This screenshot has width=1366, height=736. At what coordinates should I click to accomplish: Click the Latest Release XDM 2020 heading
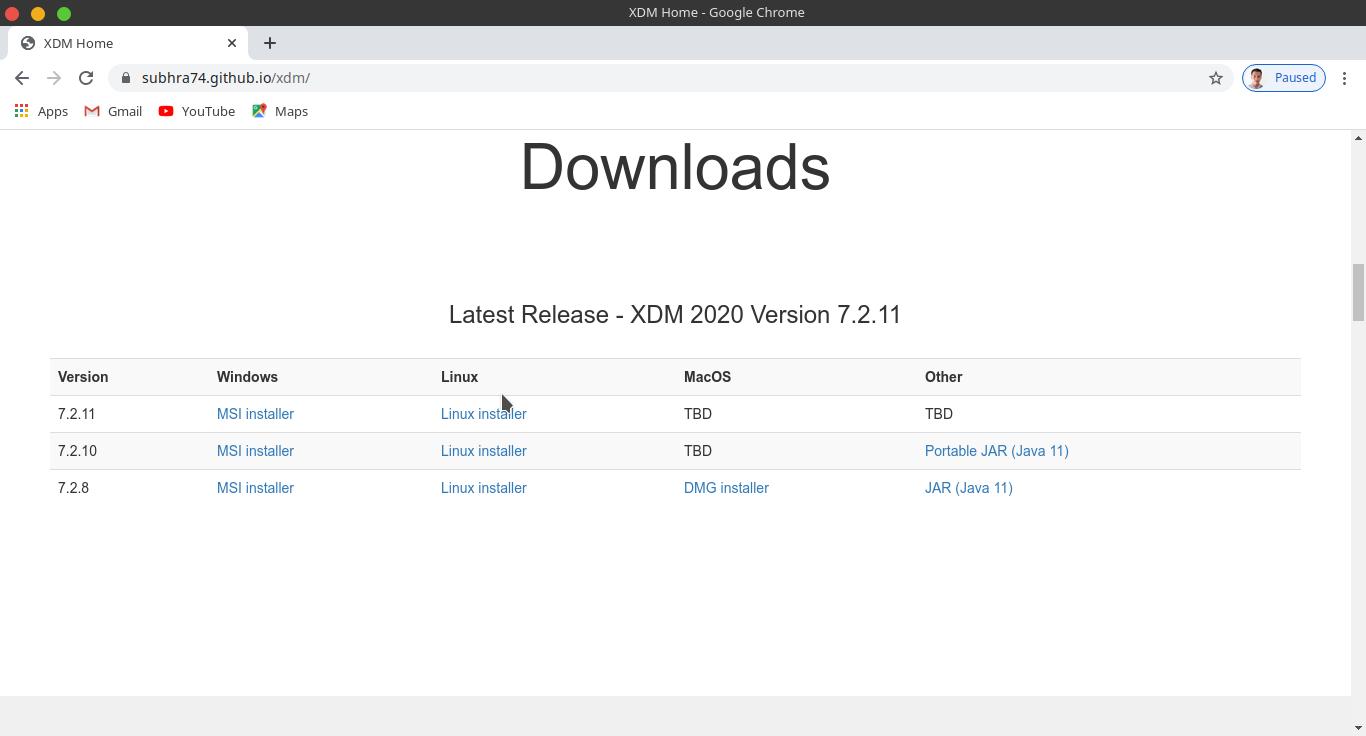[x=675, y=315]
